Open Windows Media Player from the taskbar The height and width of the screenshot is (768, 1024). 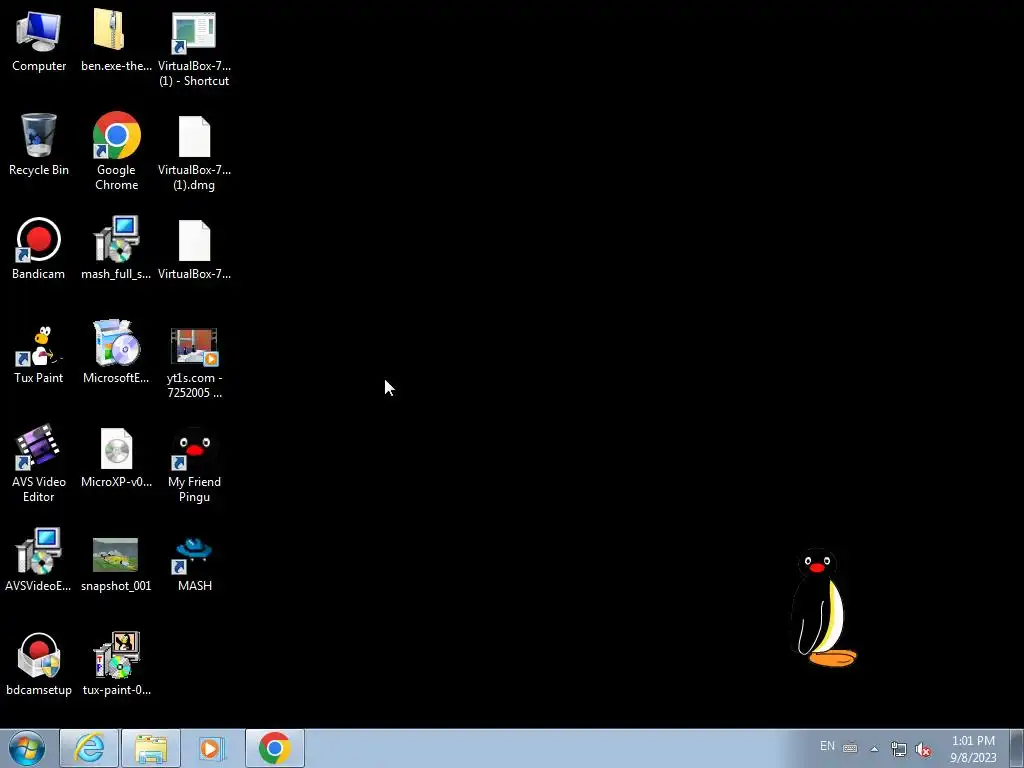tap(211, 748)
